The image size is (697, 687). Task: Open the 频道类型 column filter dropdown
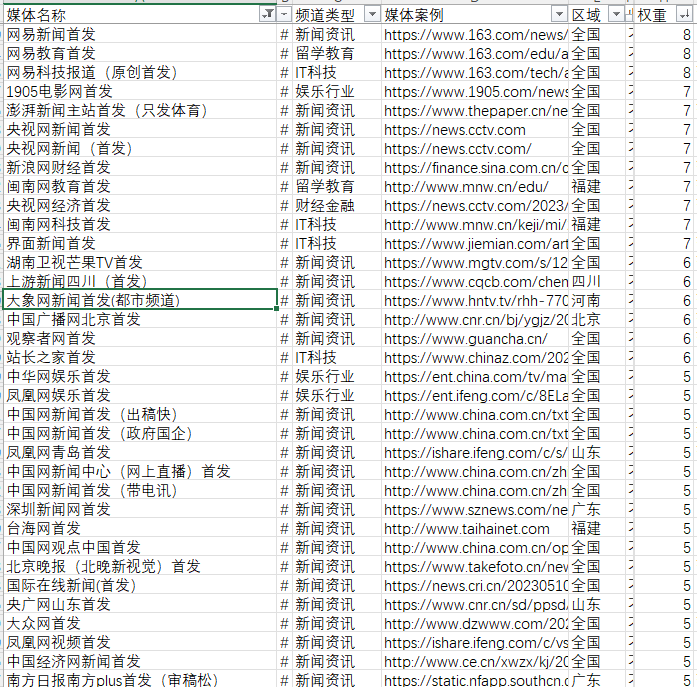pyautogui.click(x=371, y=14)
